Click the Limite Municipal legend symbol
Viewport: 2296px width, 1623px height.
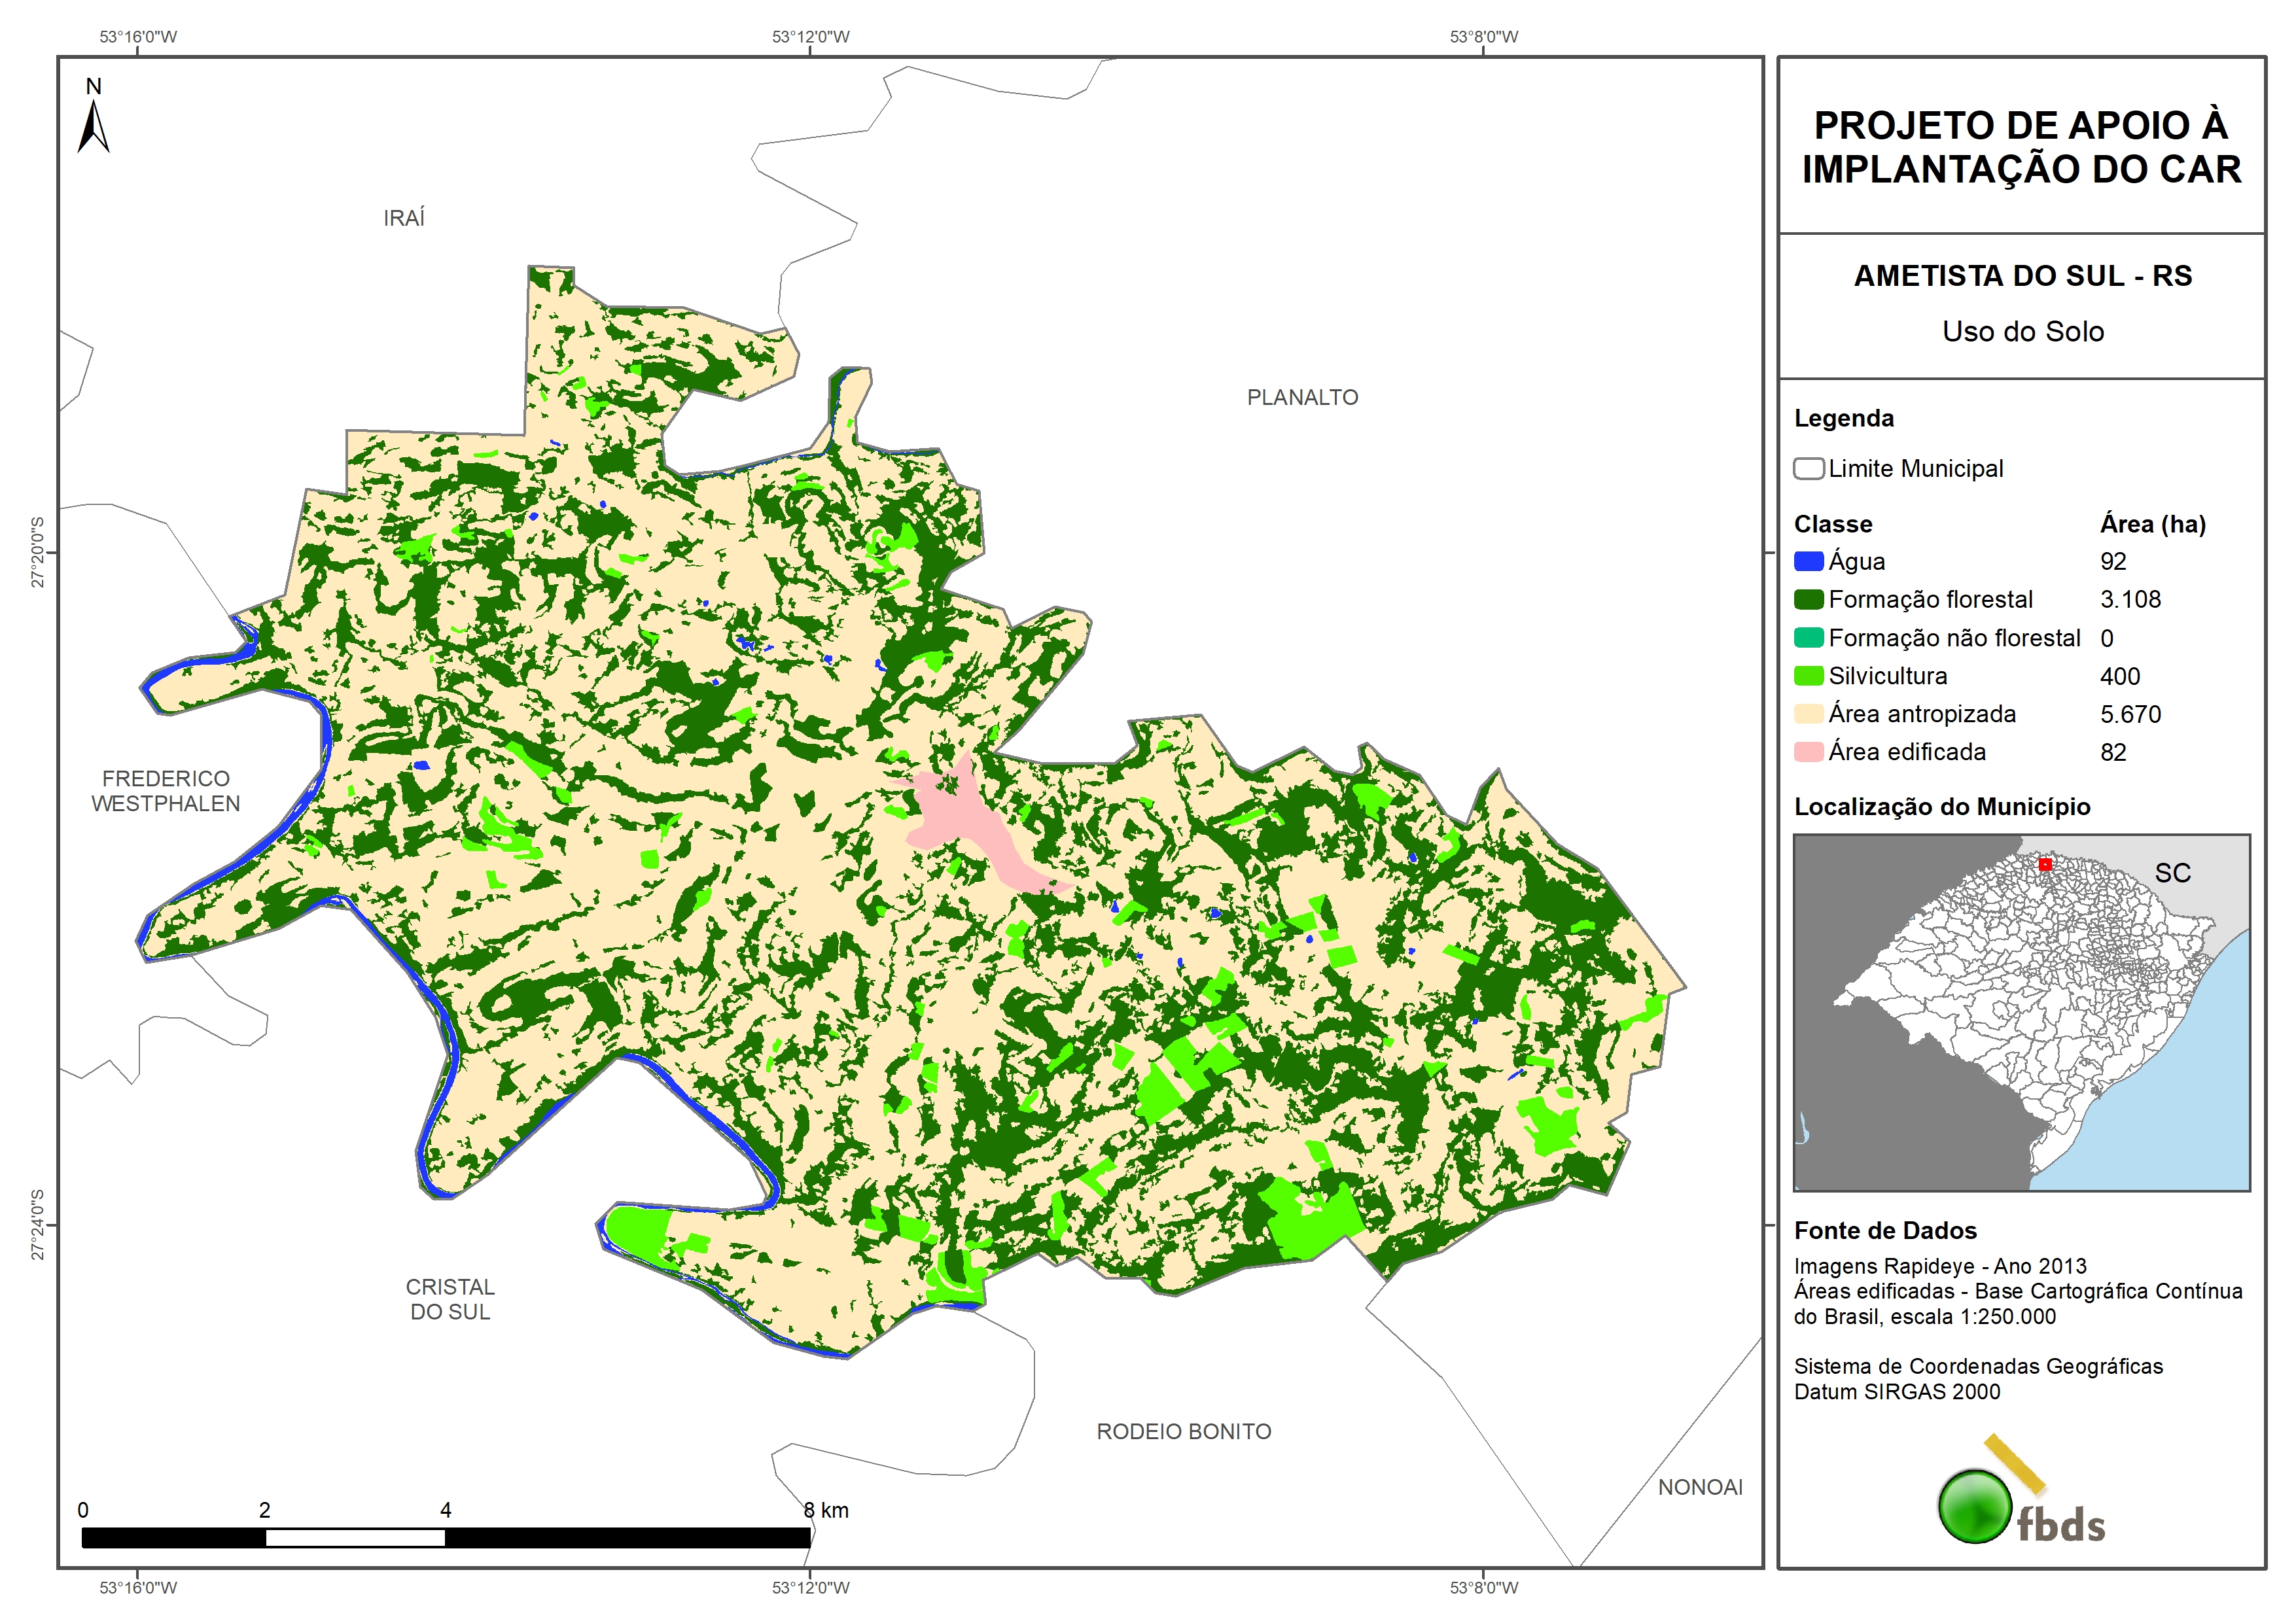pos(1808,468)
